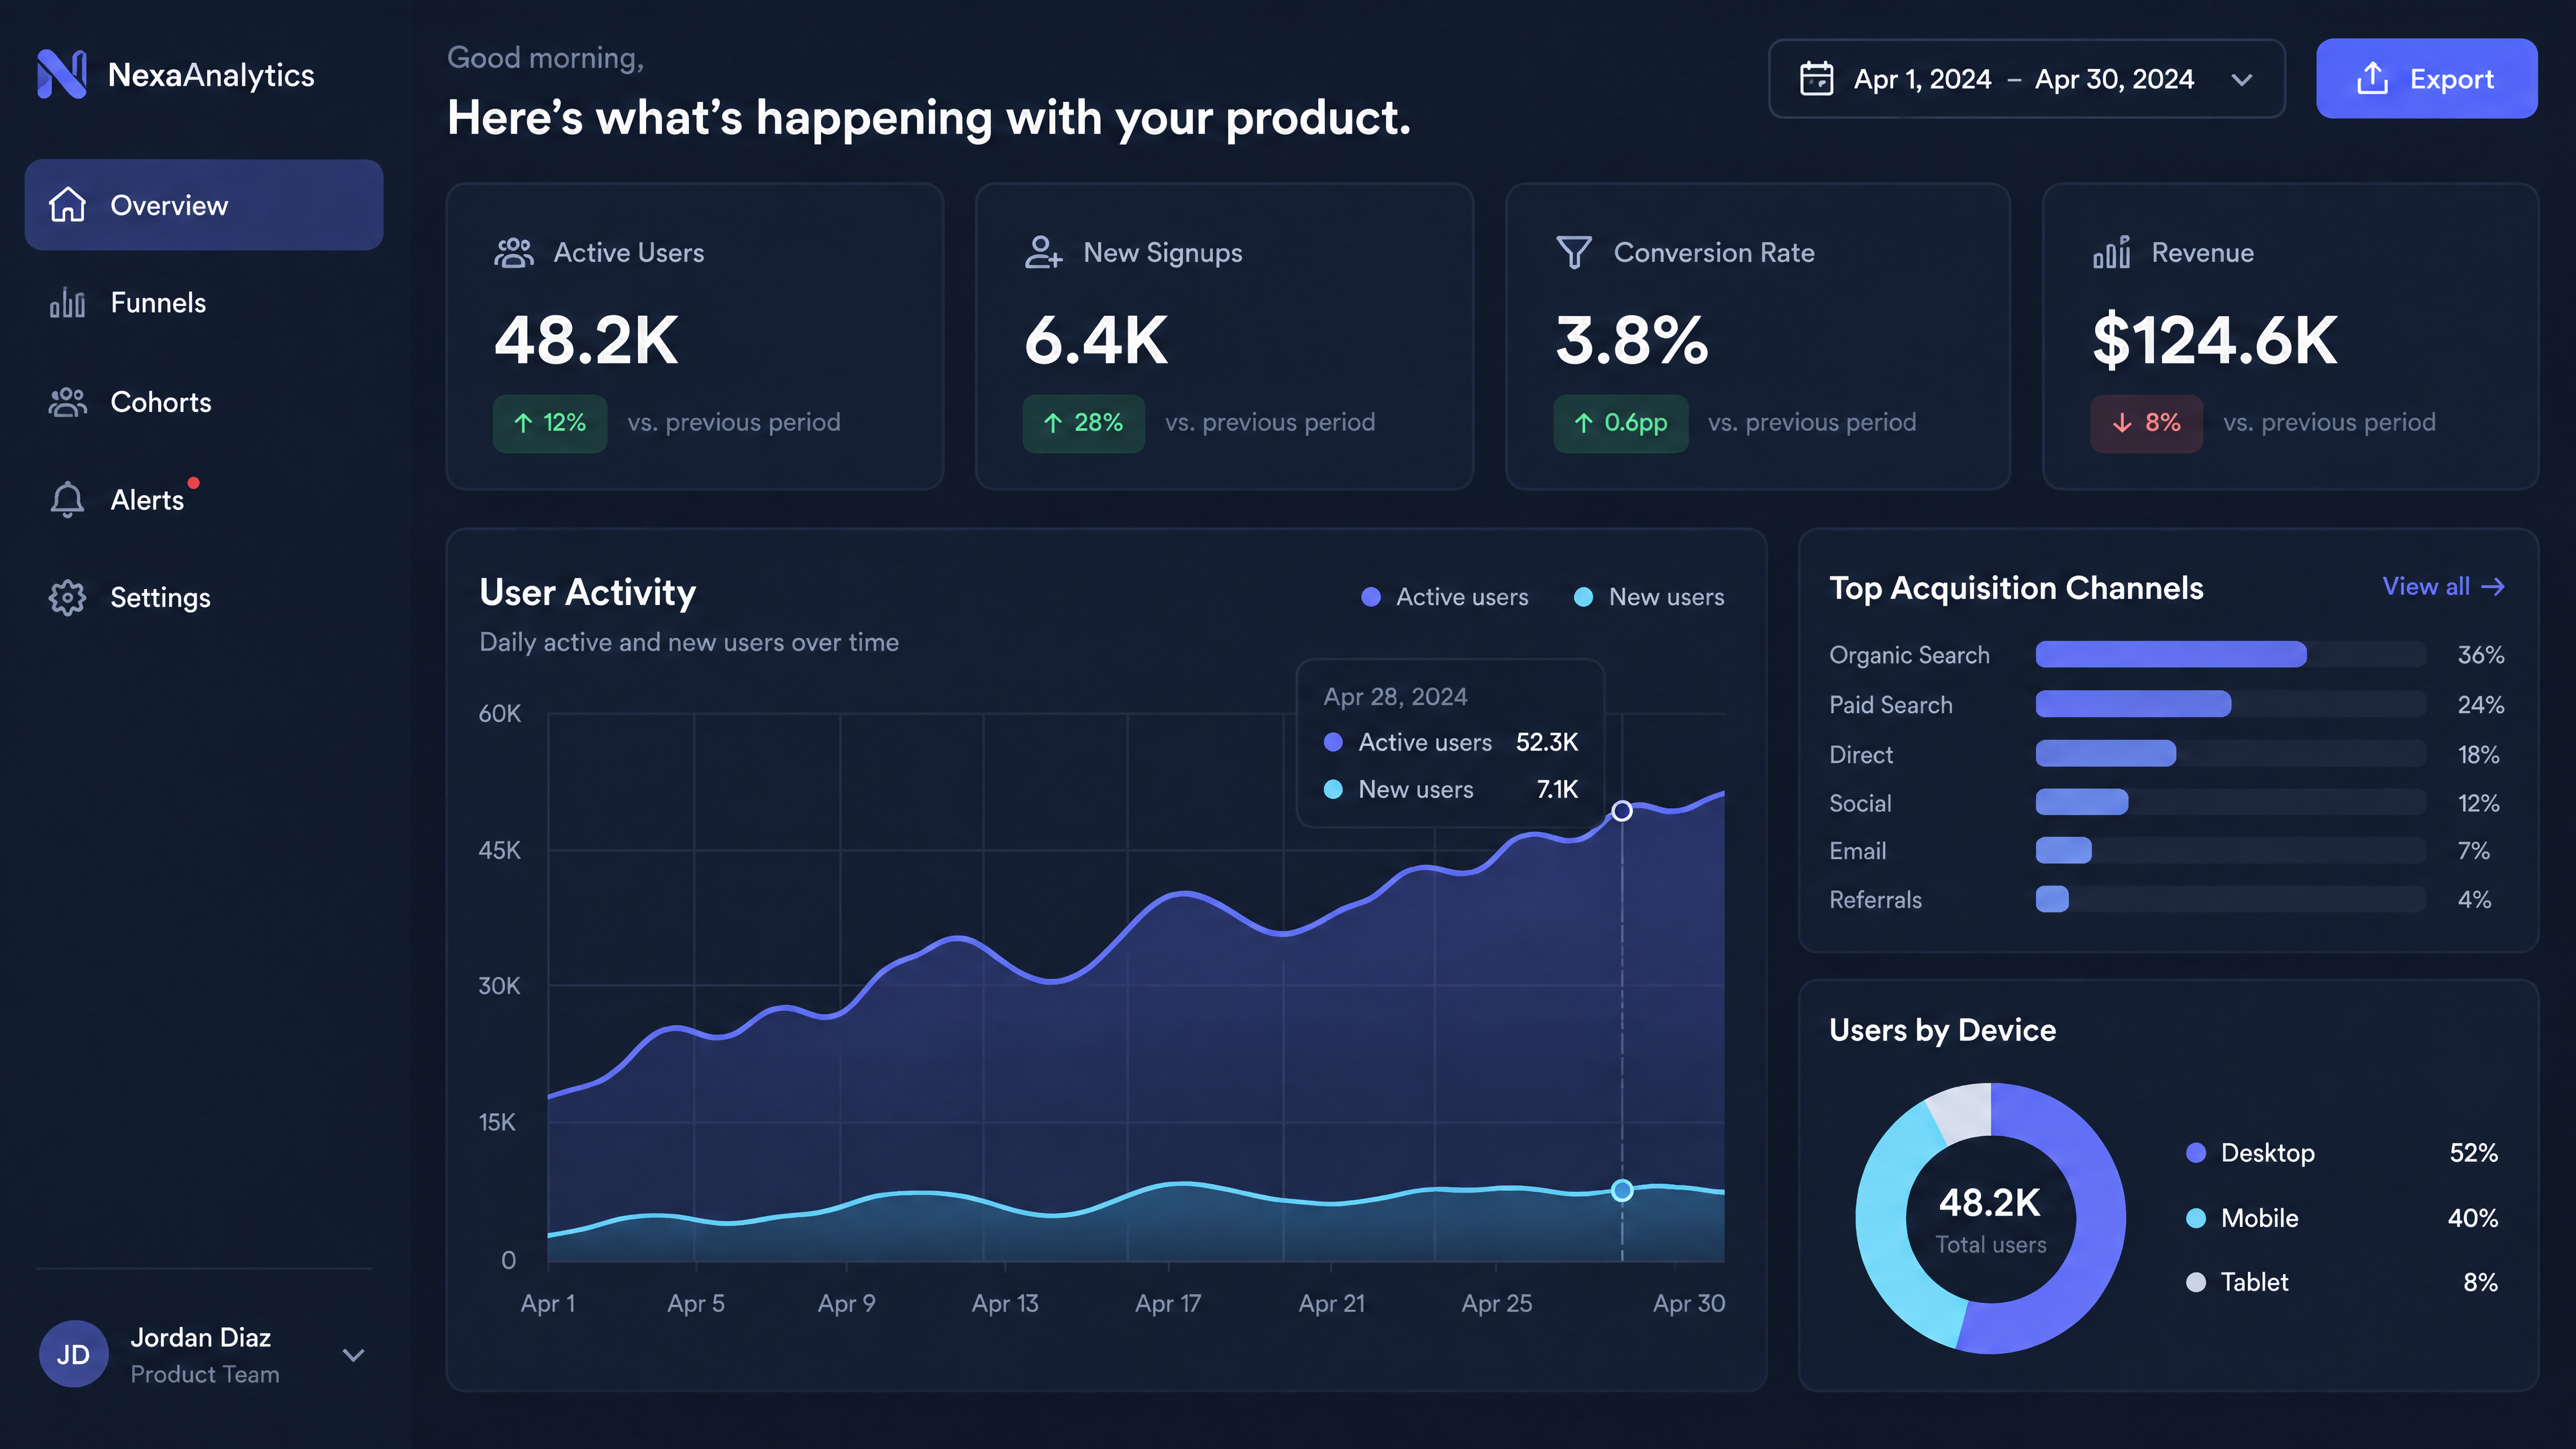Click the Social channel progress bar

pos(2230,802)
